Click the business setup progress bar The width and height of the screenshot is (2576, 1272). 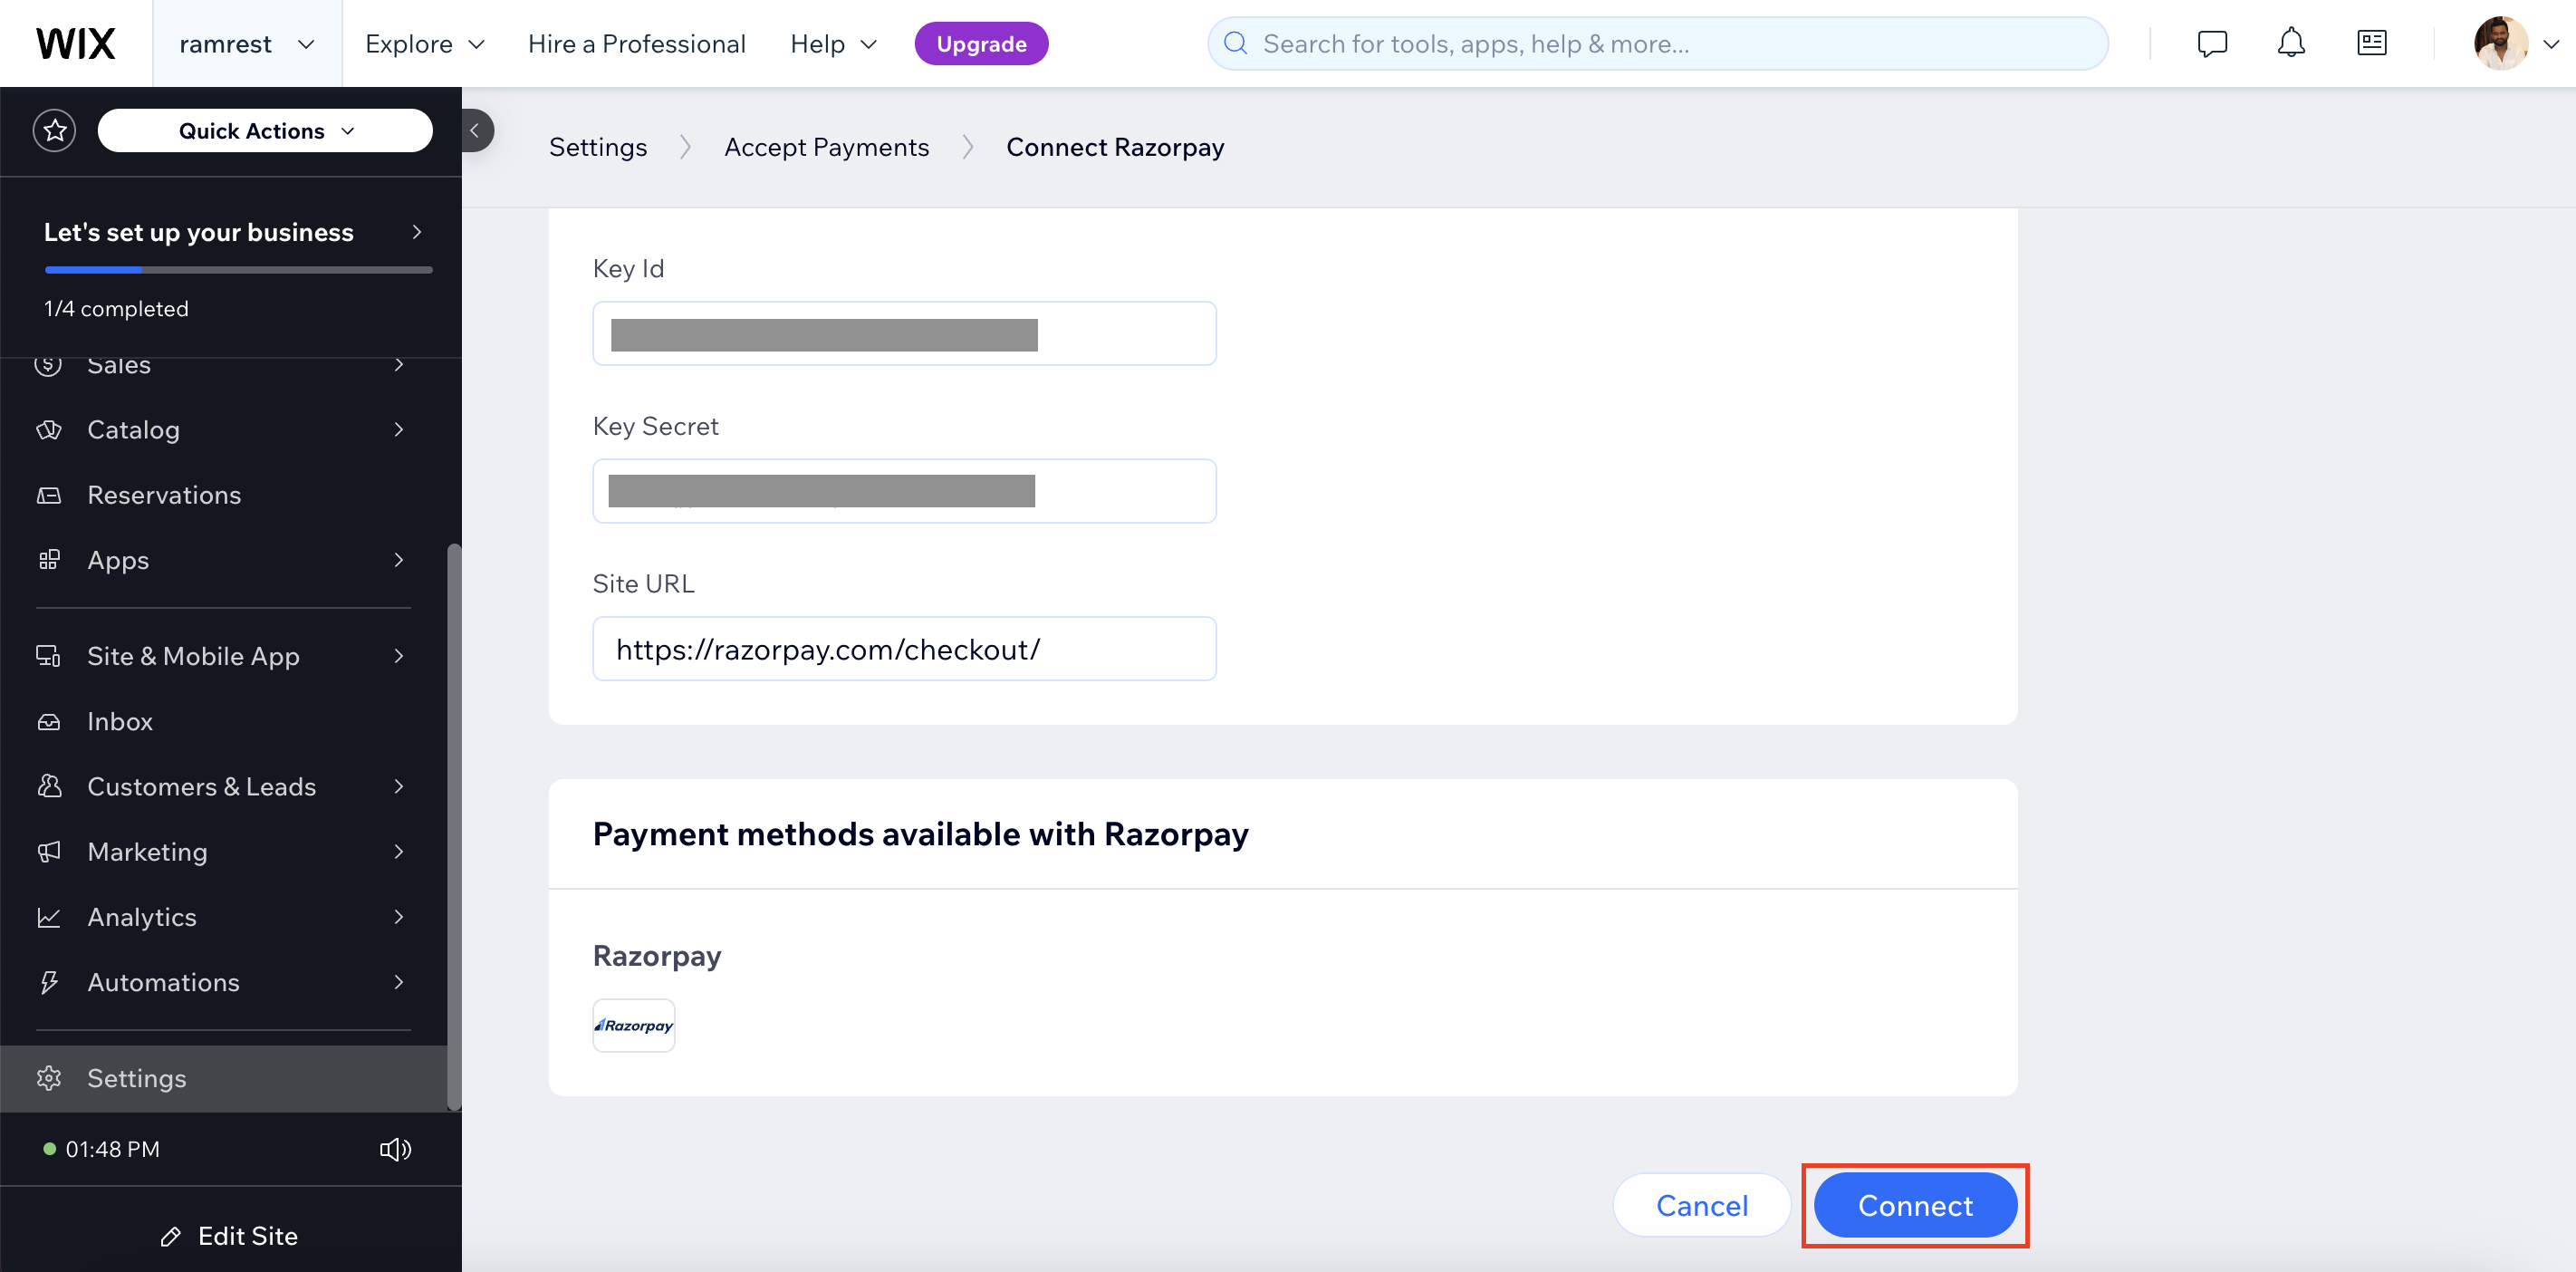(238, 269)
